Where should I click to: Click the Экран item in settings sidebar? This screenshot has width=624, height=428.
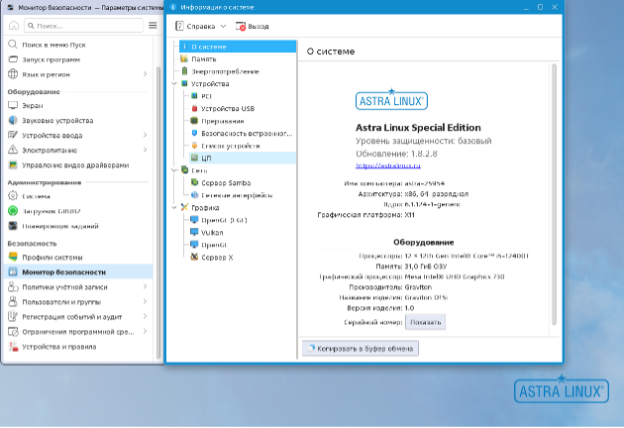click(33, 104)
